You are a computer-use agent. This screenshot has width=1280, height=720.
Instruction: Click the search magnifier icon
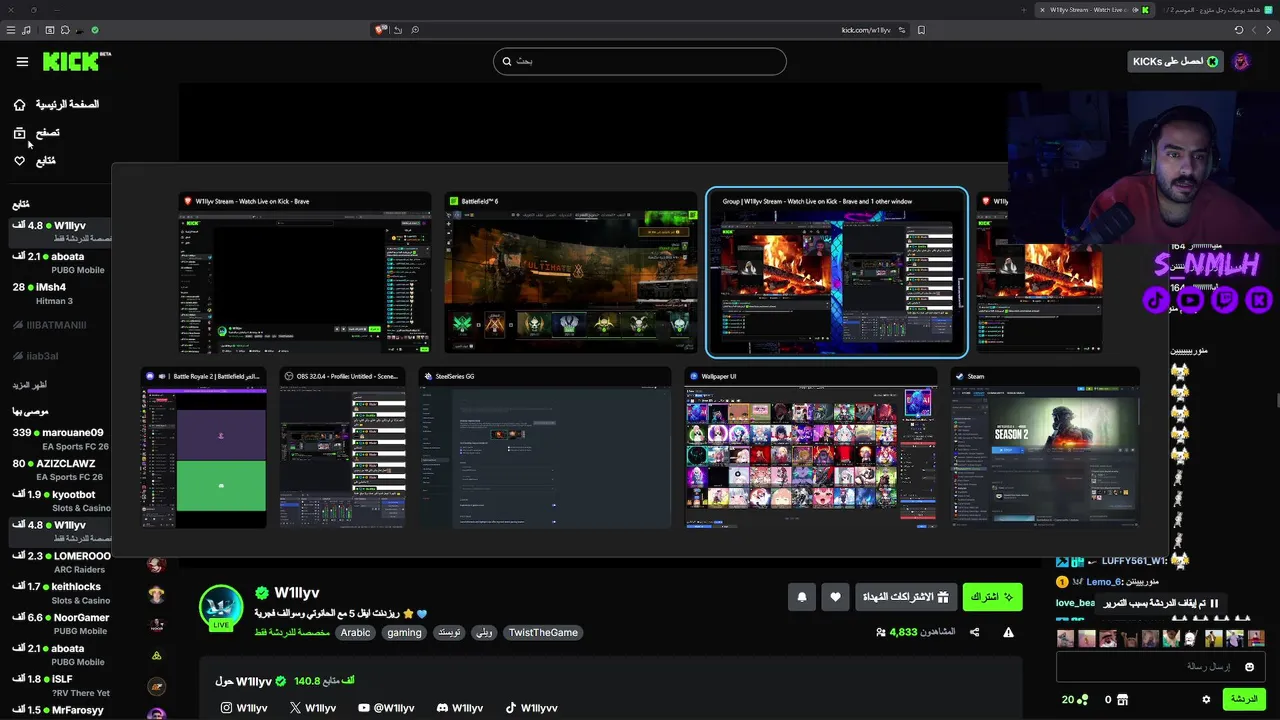(507, 61)
